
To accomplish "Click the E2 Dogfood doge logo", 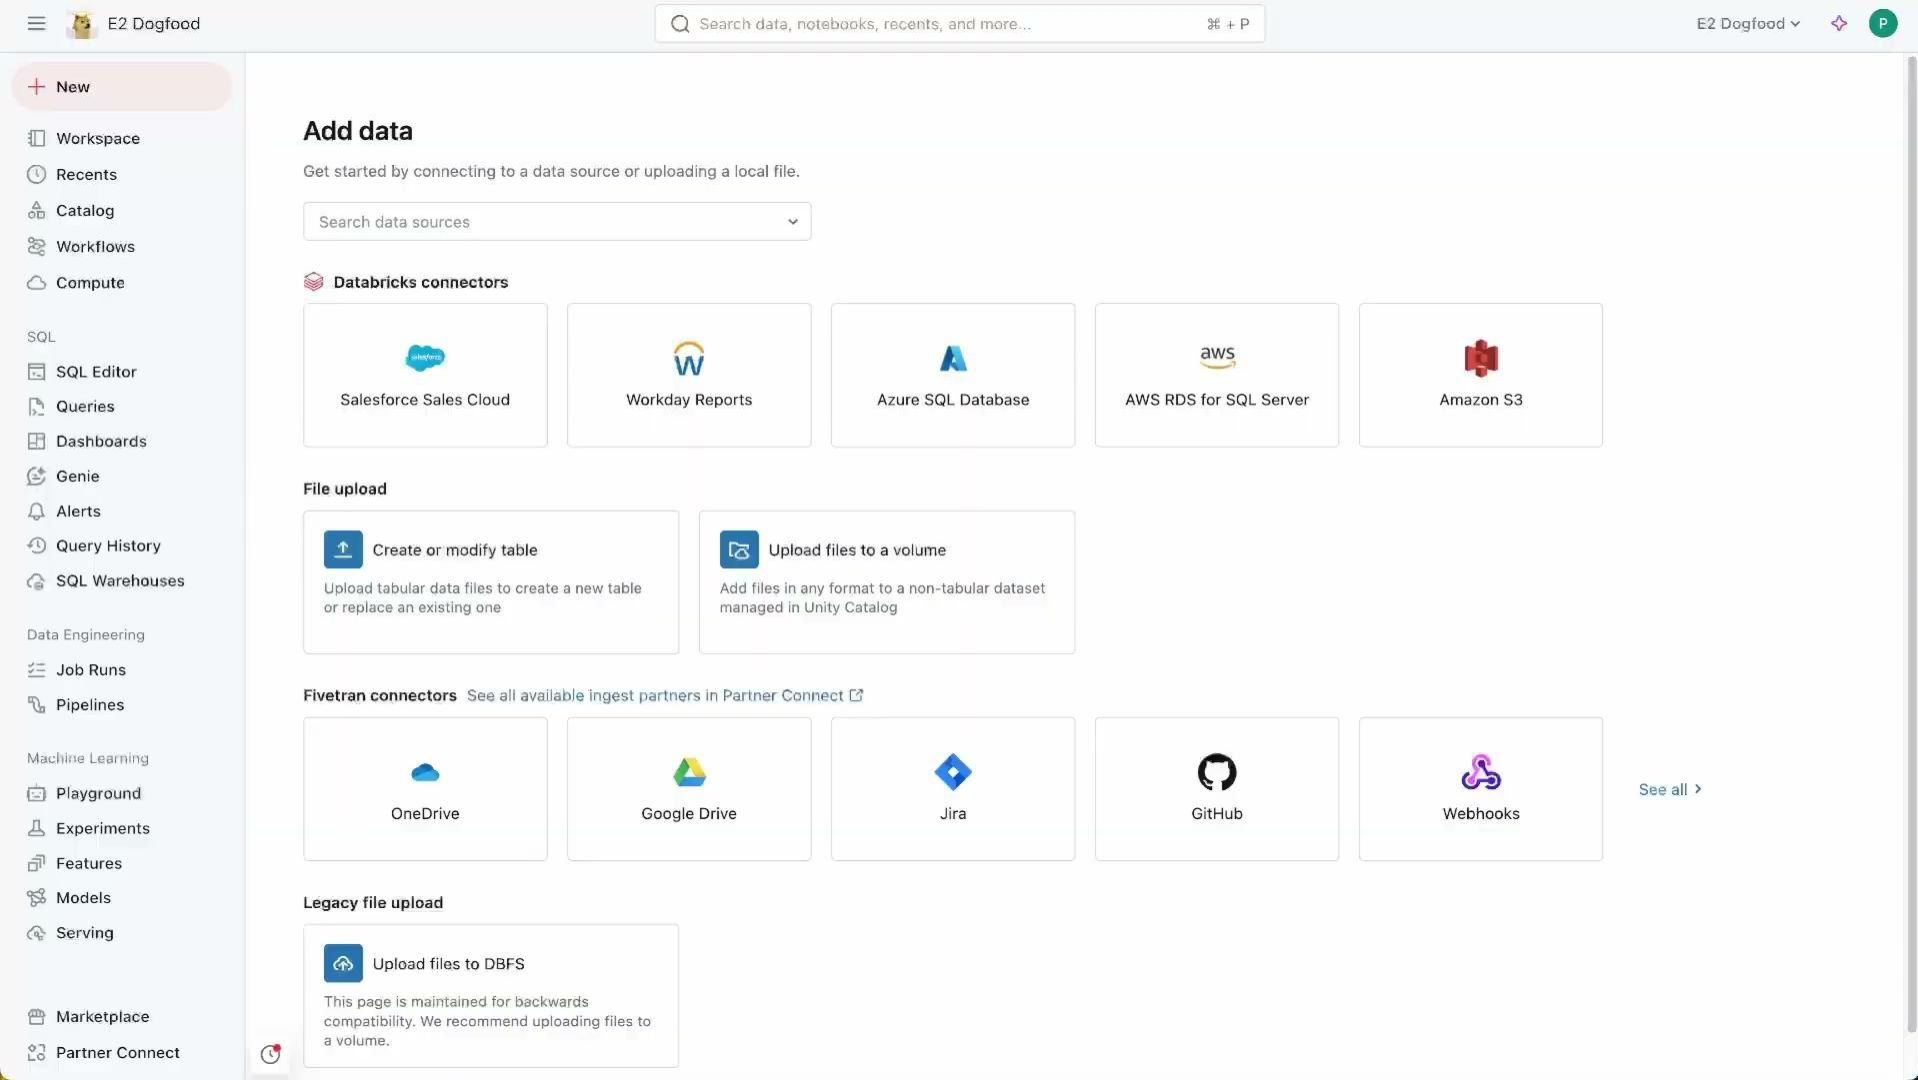I will tap(82, 24).
